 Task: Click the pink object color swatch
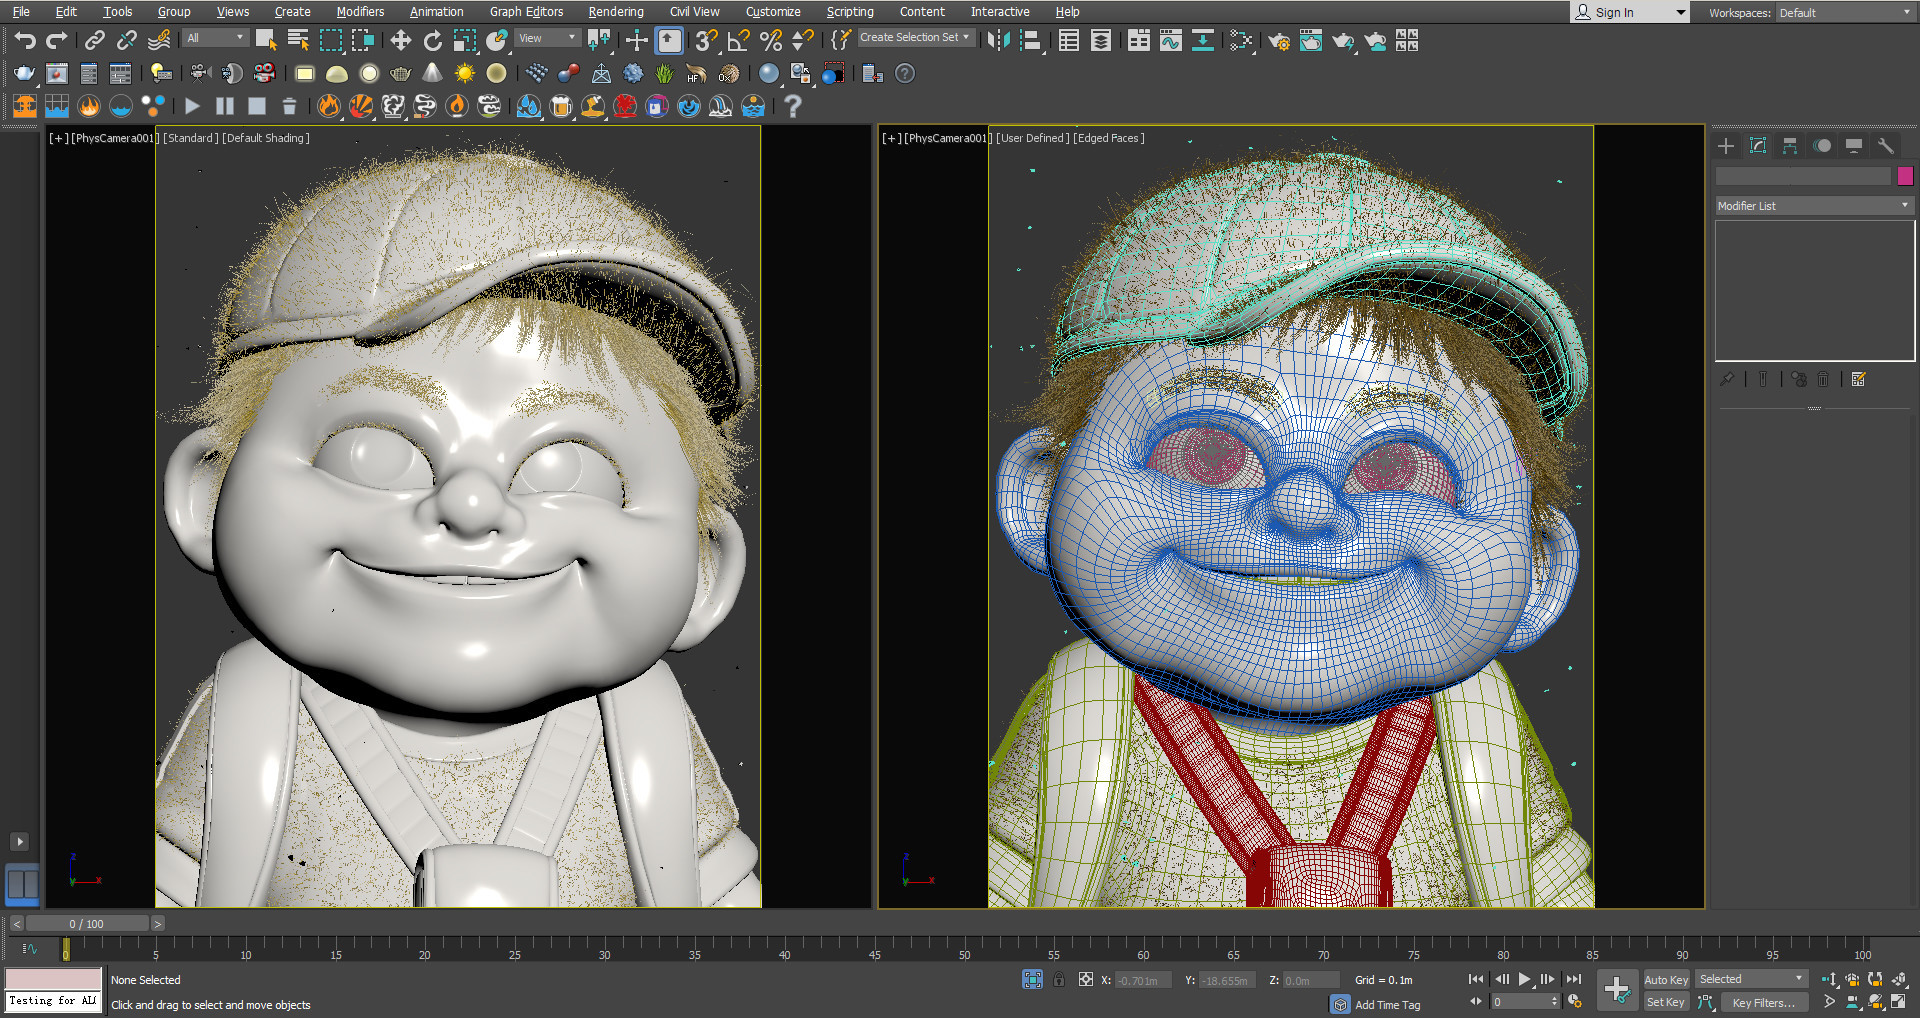click(1905, 176)
